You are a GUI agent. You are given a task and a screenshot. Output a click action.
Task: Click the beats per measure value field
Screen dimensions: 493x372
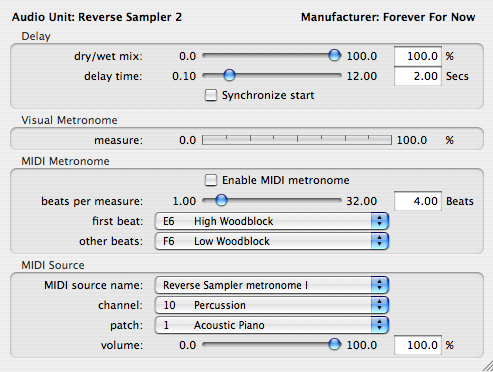click(x=418, y=201)
